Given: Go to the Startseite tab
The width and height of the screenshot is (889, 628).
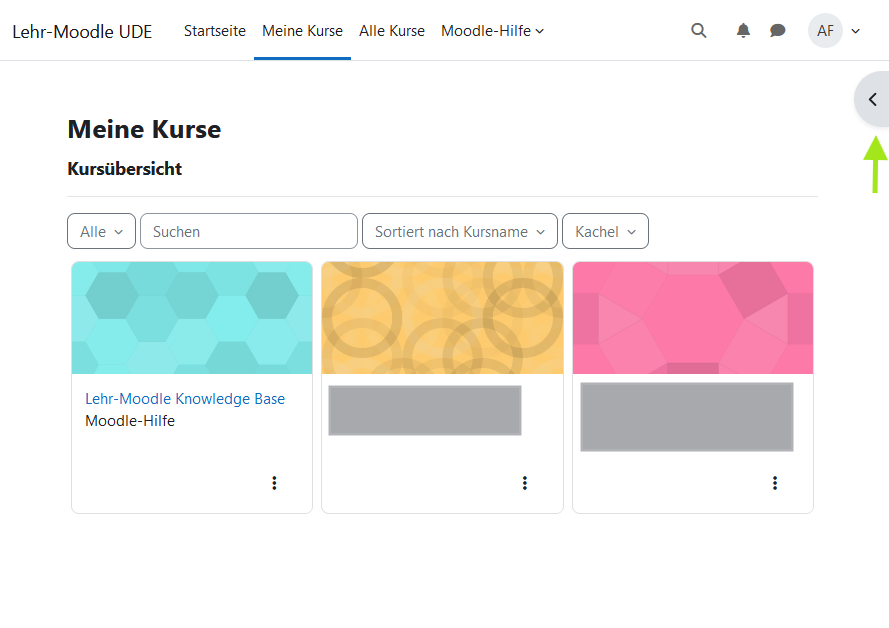Looking at the screenshot, I should 214,31.
